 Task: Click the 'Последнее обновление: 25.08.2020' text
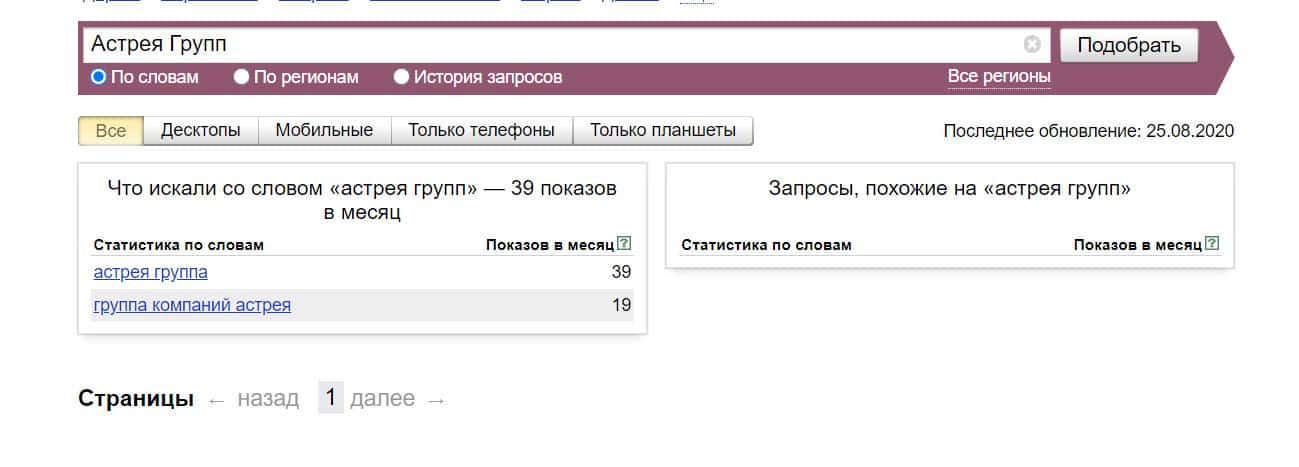1088,131
